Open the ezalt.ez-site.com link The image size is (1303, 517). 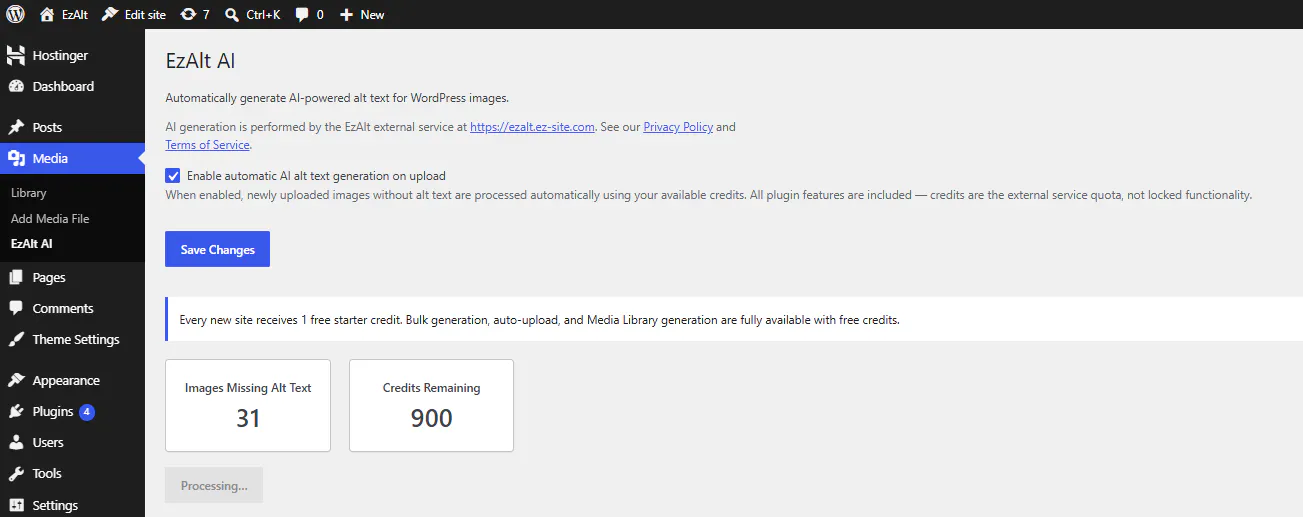(532, 127)
